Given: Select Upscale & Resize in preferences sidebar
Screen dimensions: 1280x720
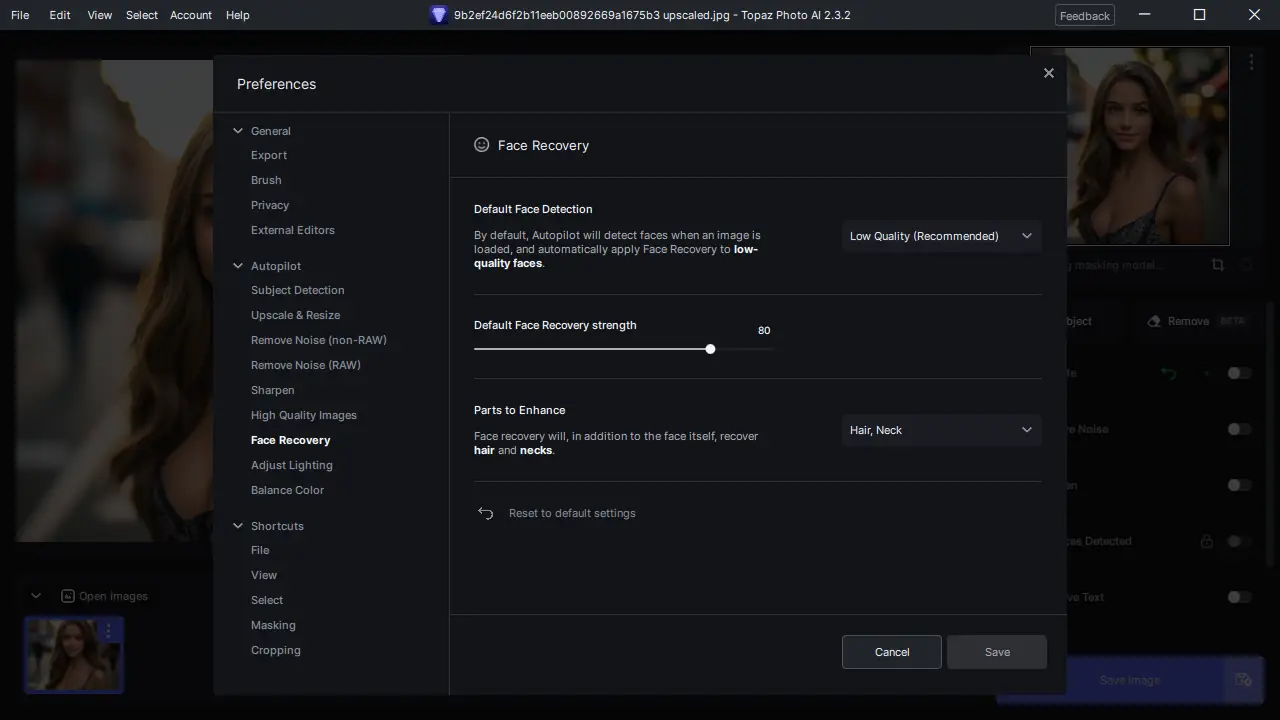Looking at the screenshot, I should pyautogui.click(x=295, y=315).
